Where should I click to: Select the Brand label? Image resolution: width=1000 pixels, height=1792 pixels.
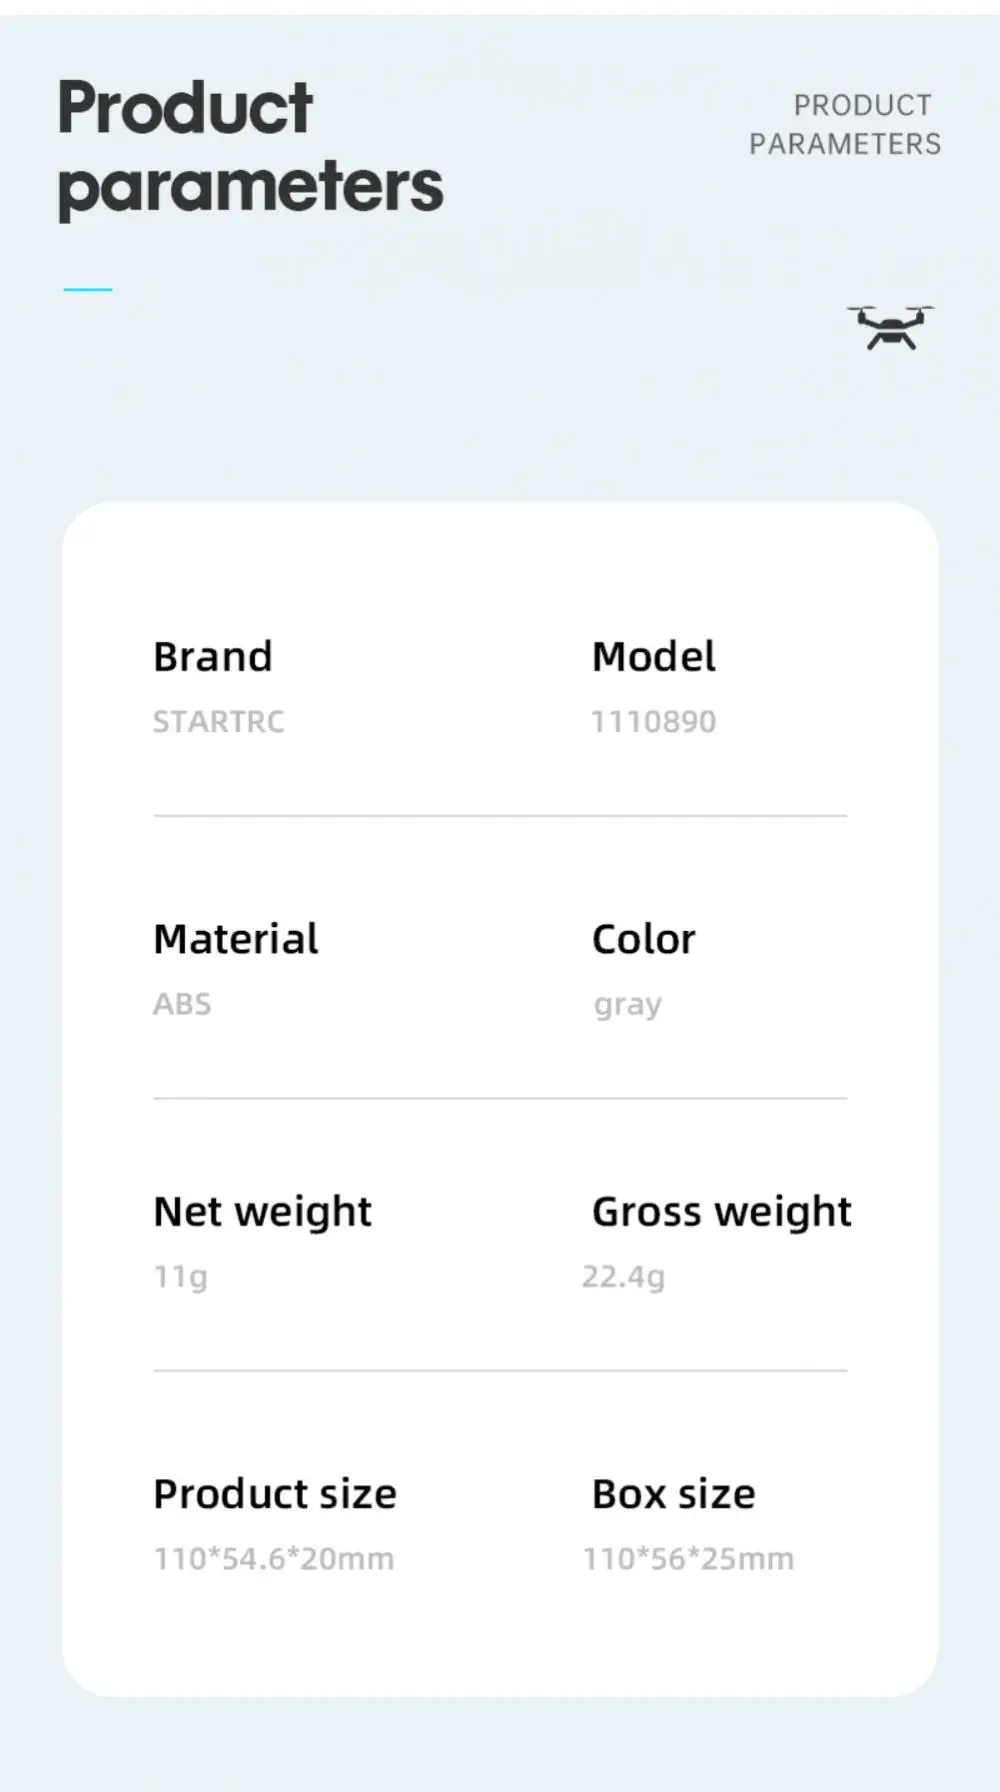point(213,657)
